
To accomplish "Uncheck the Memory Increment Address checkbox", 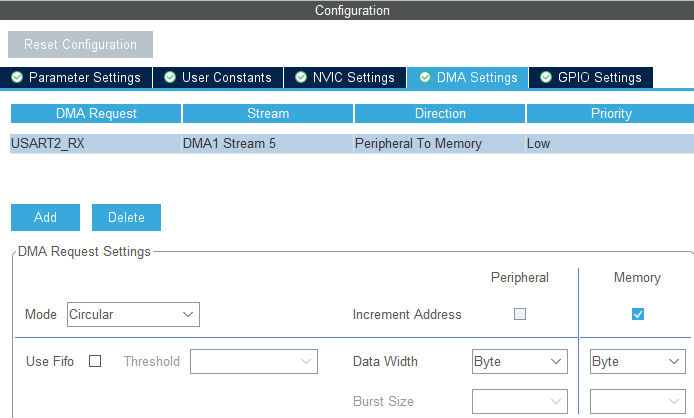I will coord(638,314).
